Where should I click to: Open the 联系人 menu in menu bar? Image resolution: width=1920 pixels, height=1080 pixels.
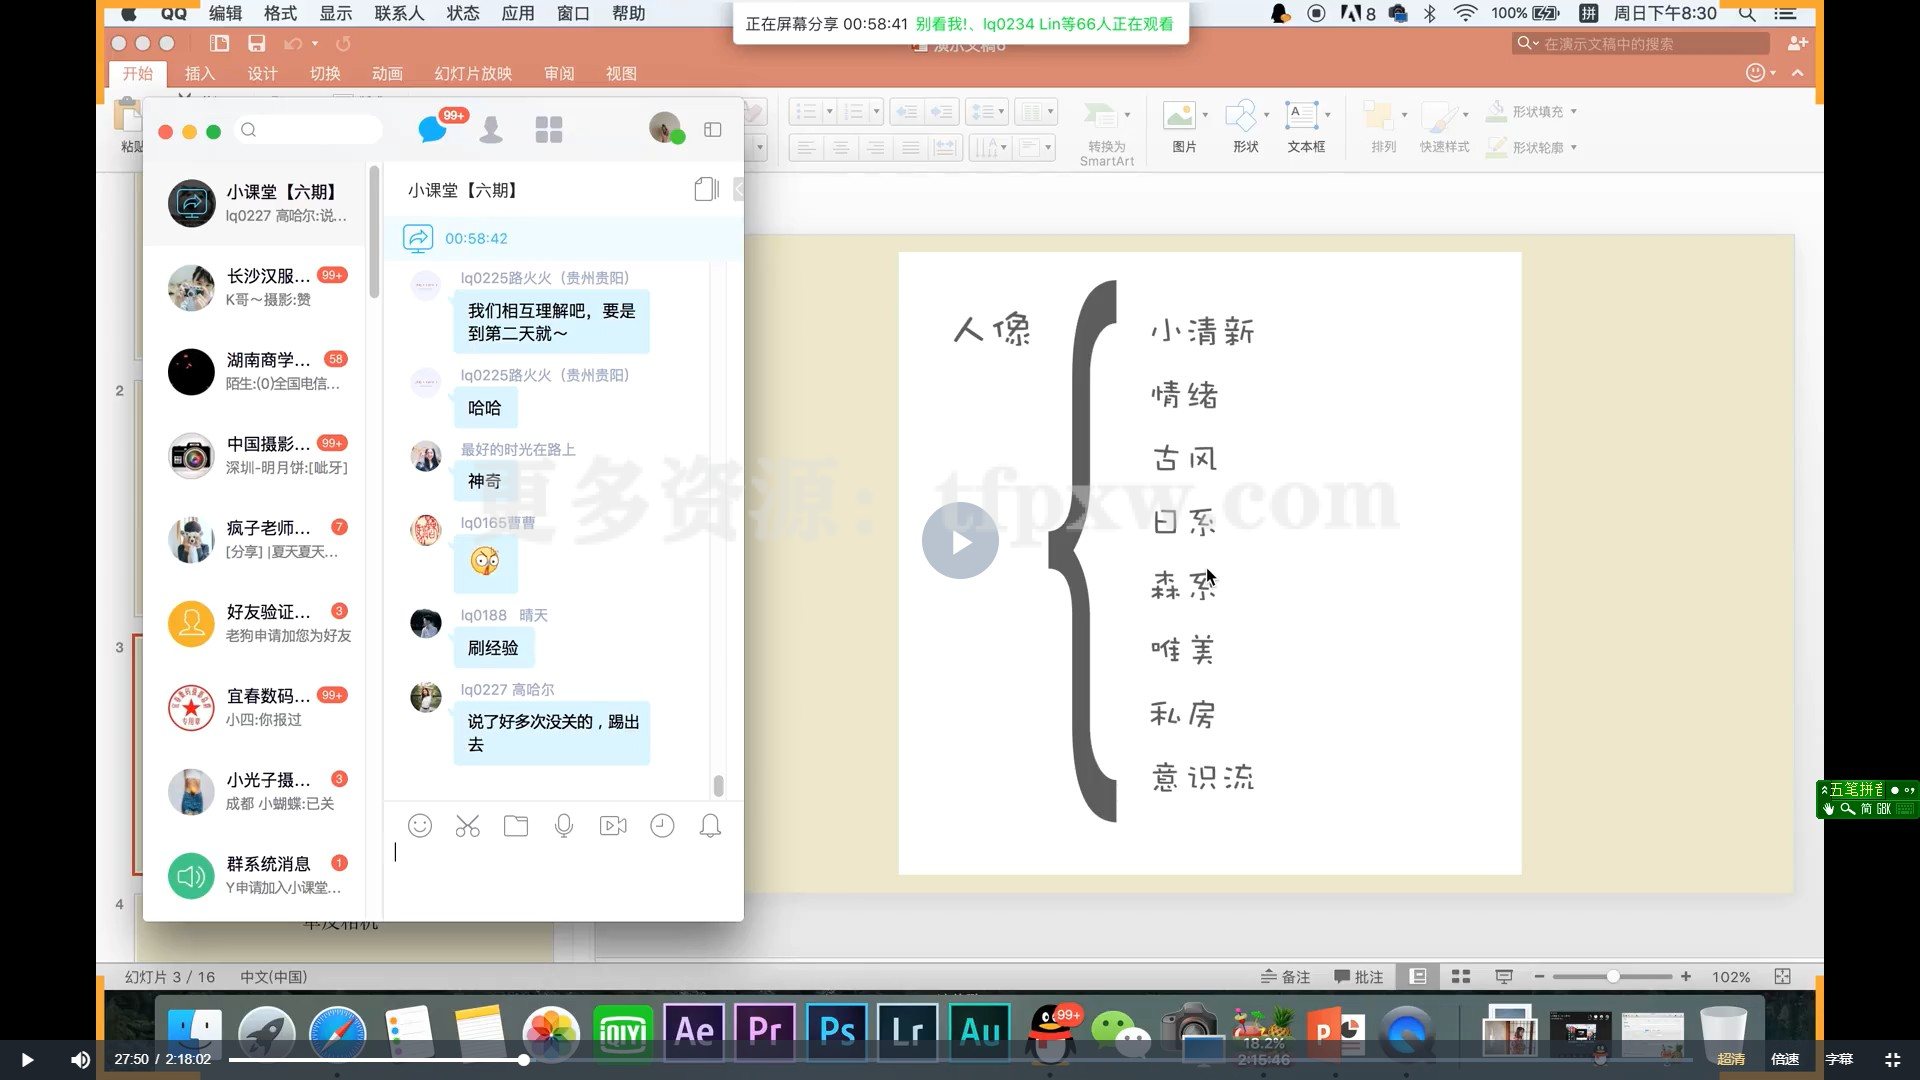click(399, 13)
